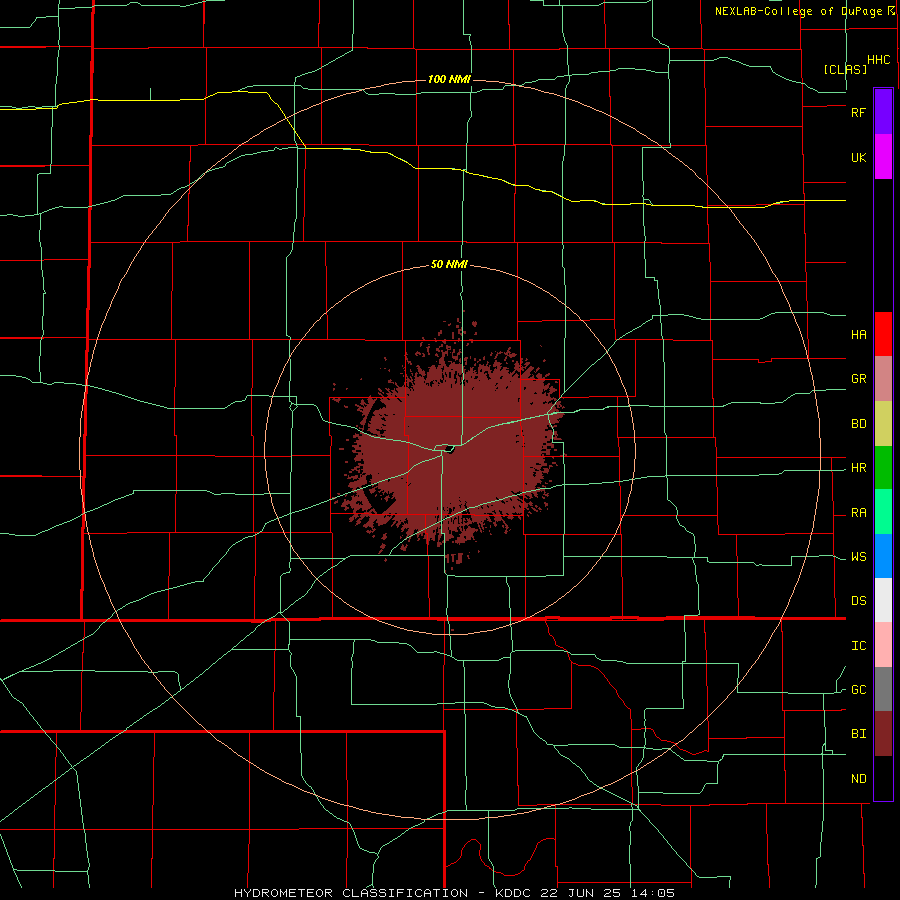900x900 pixels.
Task: Click the "GC" legend label
Action: point(858,690)
